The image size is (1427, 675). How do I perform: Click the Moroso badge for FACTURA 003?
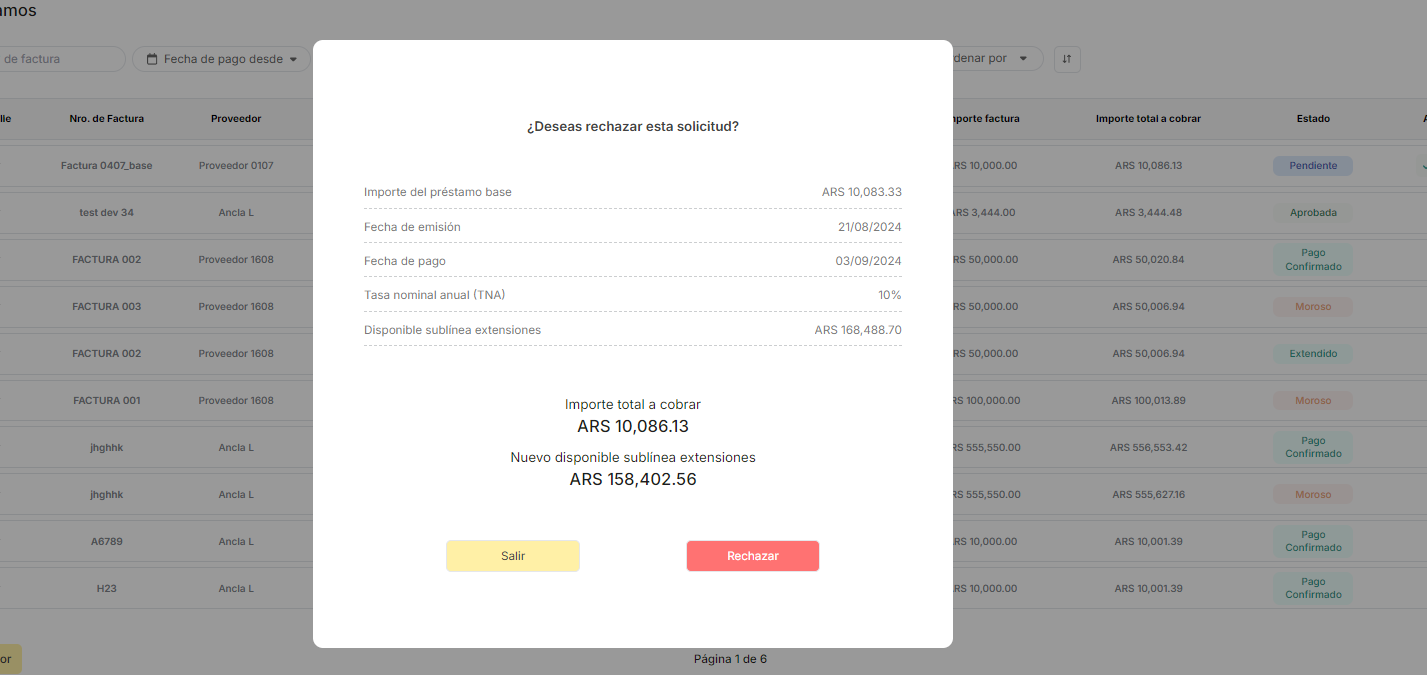[1312, 307]
